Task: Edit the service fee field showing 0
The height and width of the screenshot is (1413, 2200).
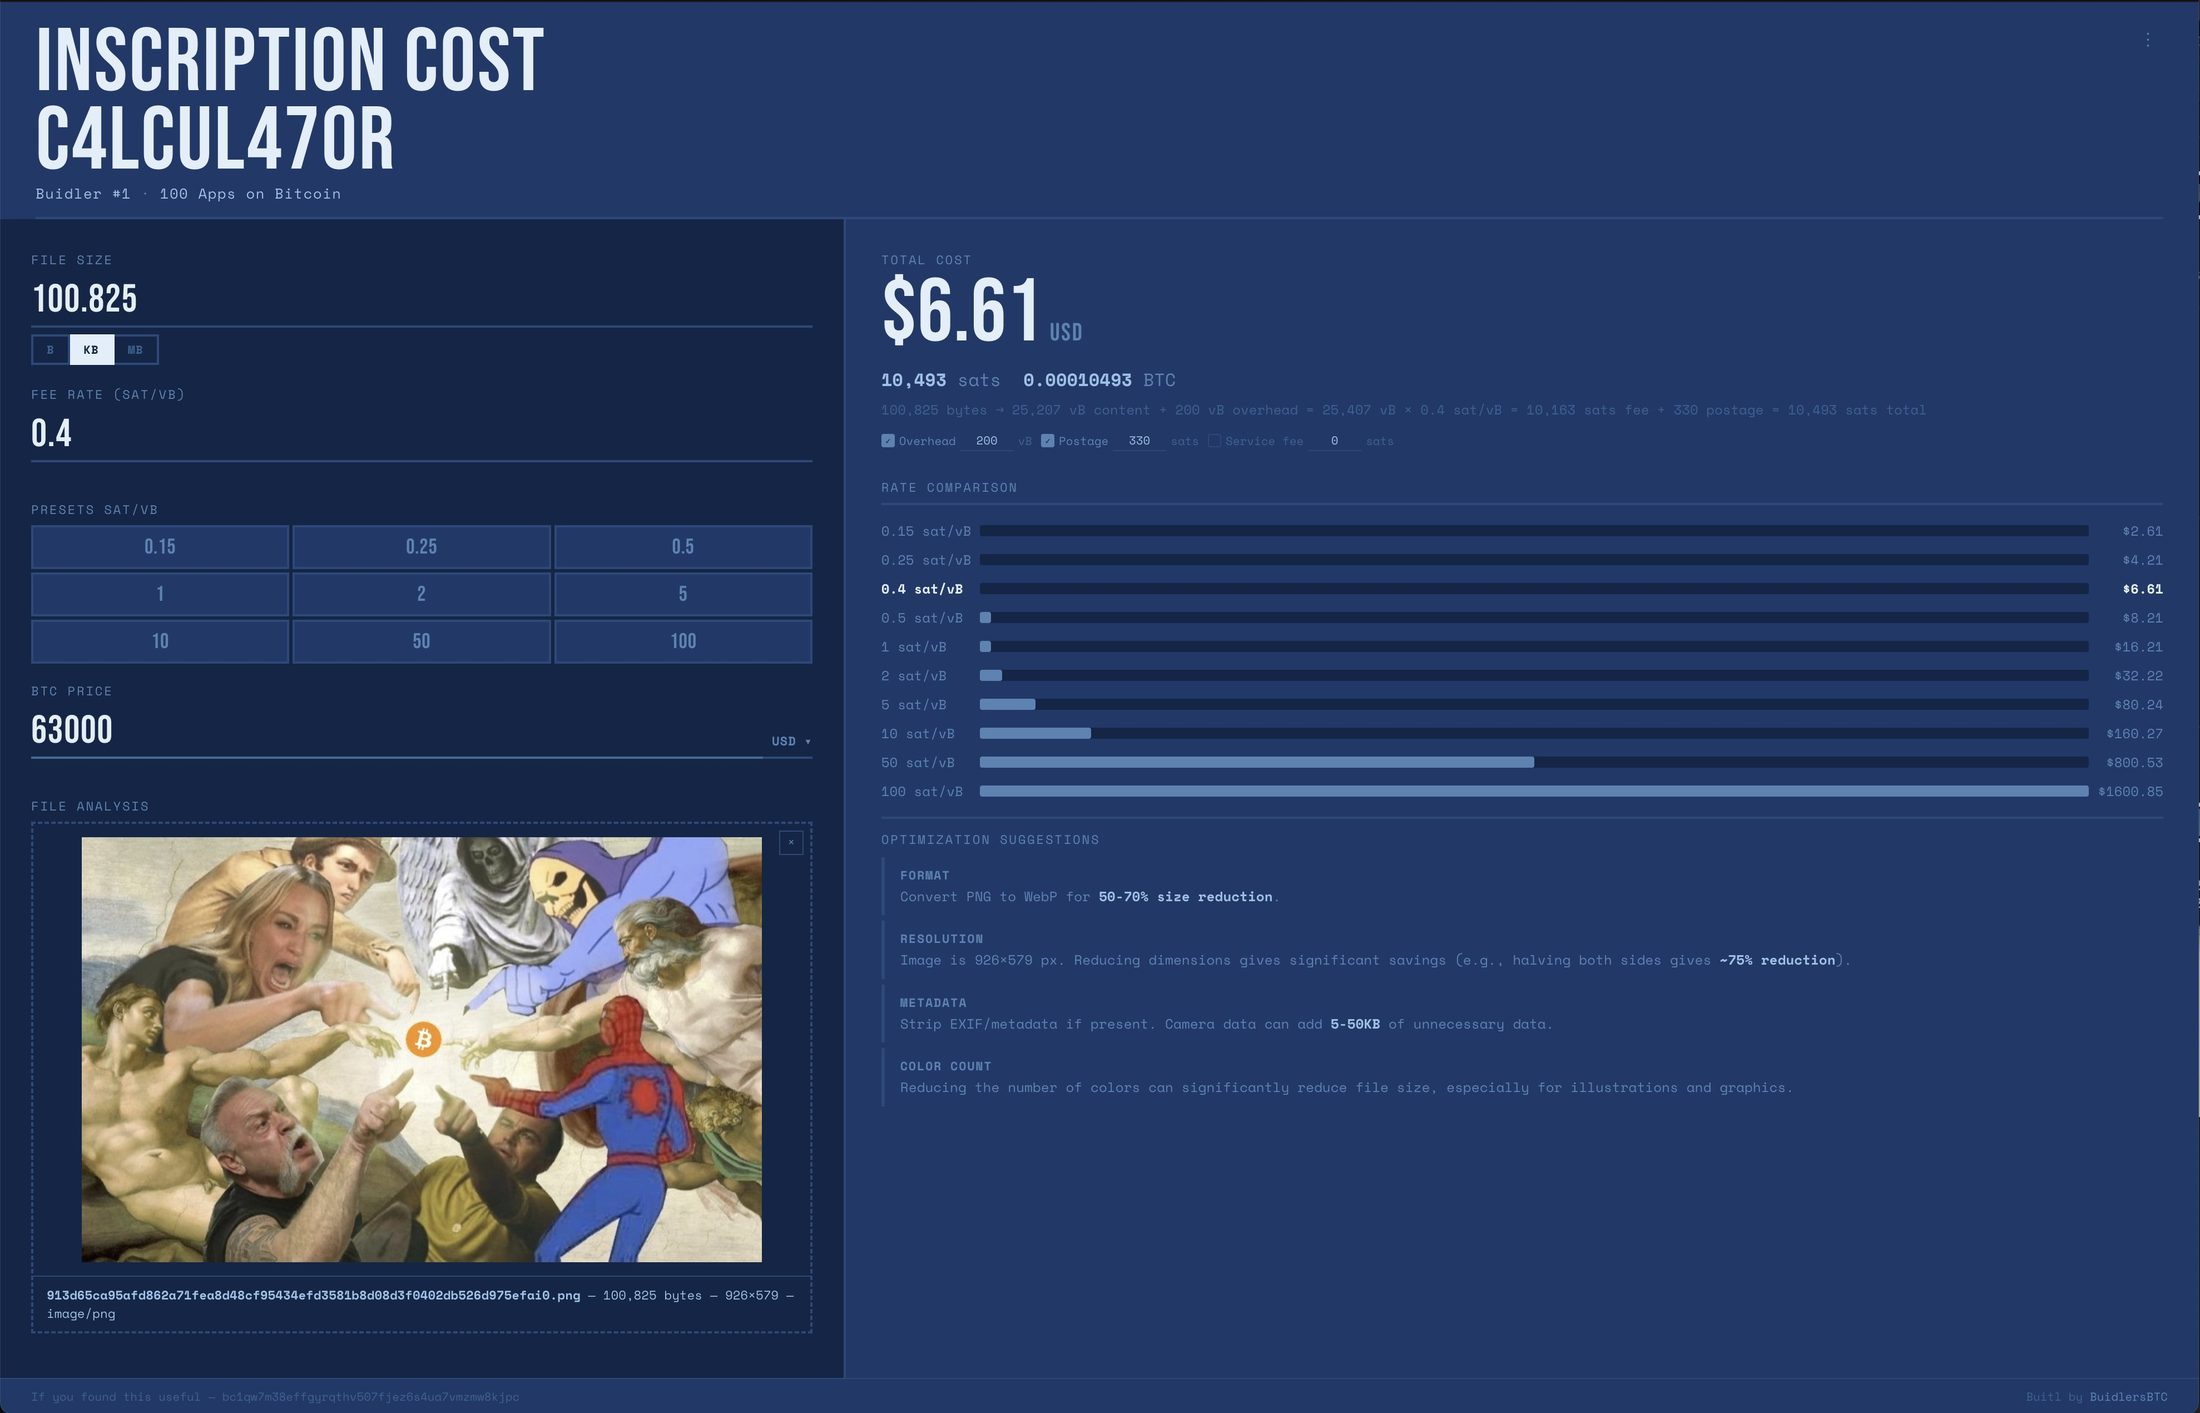Action: coord(1334,441)
